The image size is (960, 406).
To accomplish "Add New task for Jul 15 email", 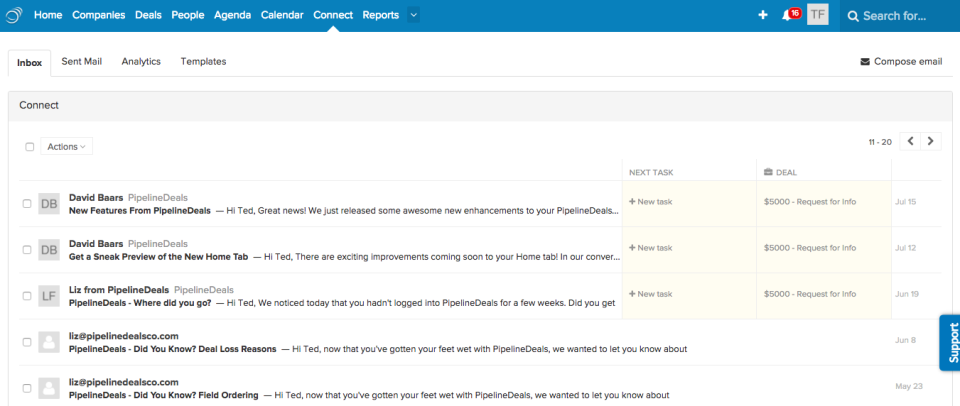I will [650, 201].
